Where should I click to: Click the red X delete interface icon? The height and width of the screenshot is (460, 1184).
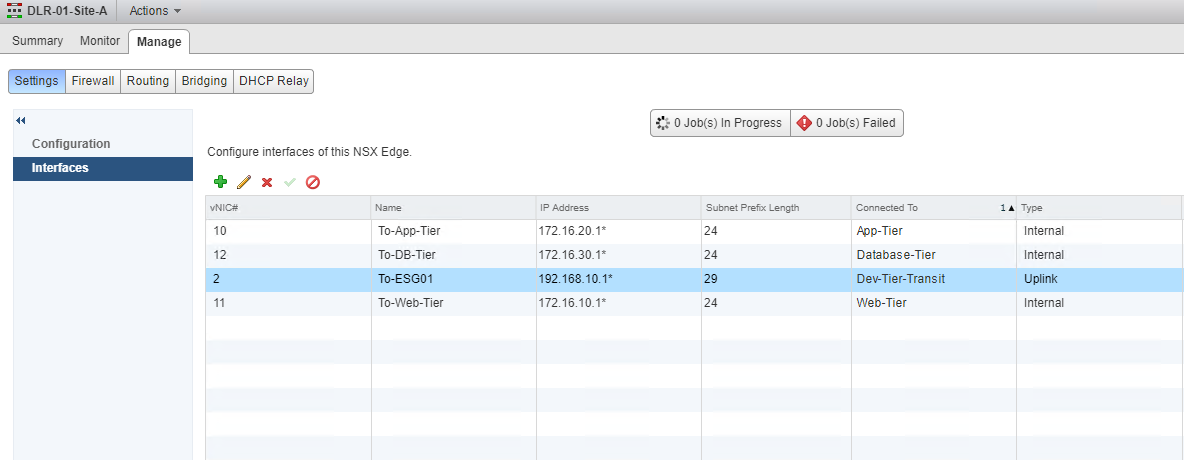267,182
